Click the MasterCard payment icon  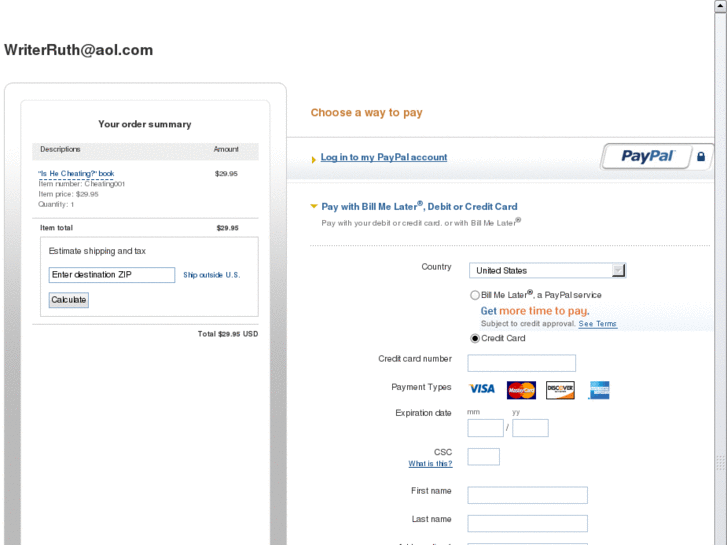(x=521, y=390)
